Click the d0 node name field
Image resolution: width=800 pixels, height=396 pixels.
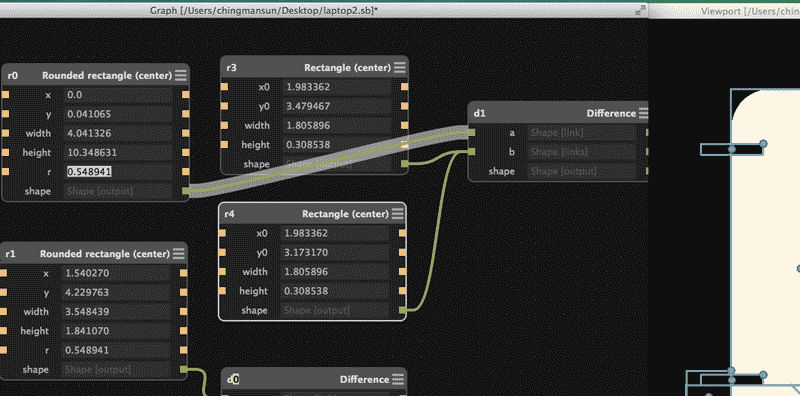pos(234,379)
